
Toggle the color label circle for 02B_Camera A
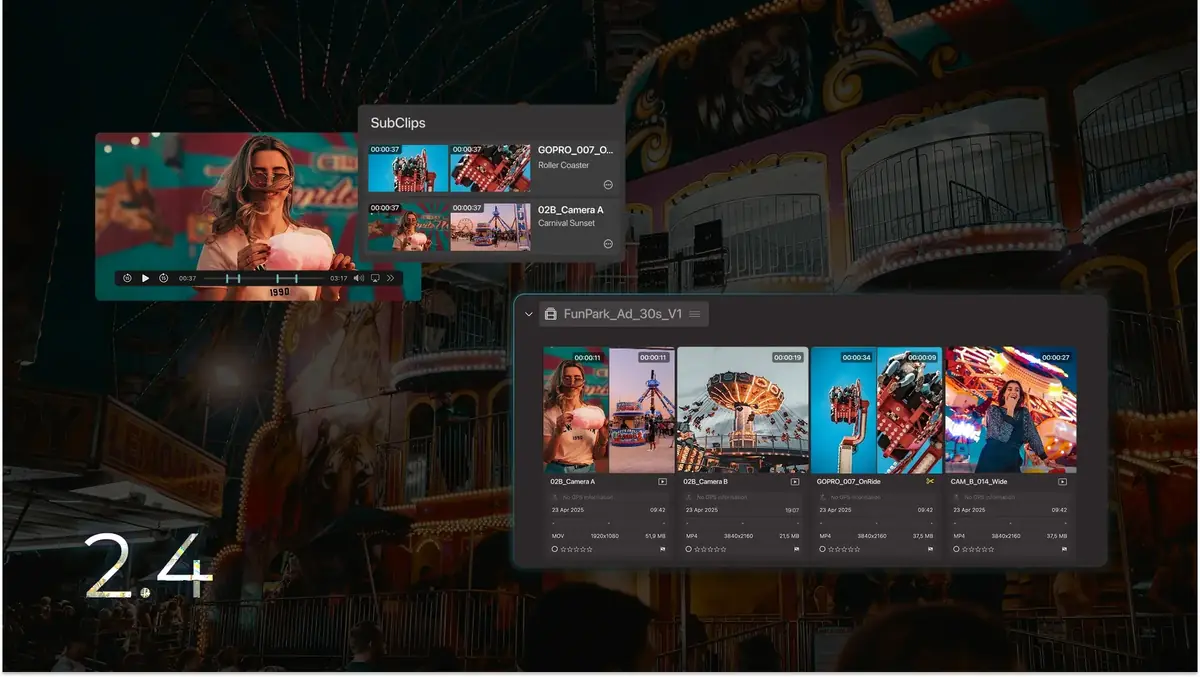pyautogui.click(x=555, y=549)
